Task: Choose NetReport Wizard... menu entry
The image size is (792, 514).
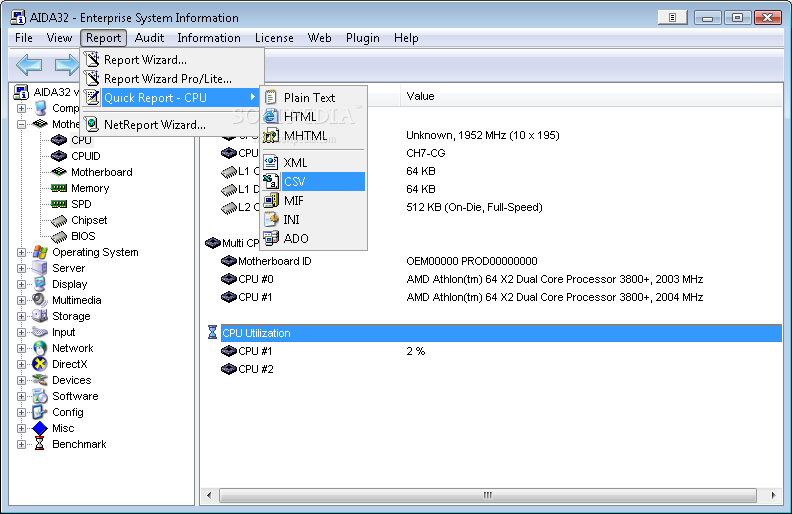Action: point(172,125)
